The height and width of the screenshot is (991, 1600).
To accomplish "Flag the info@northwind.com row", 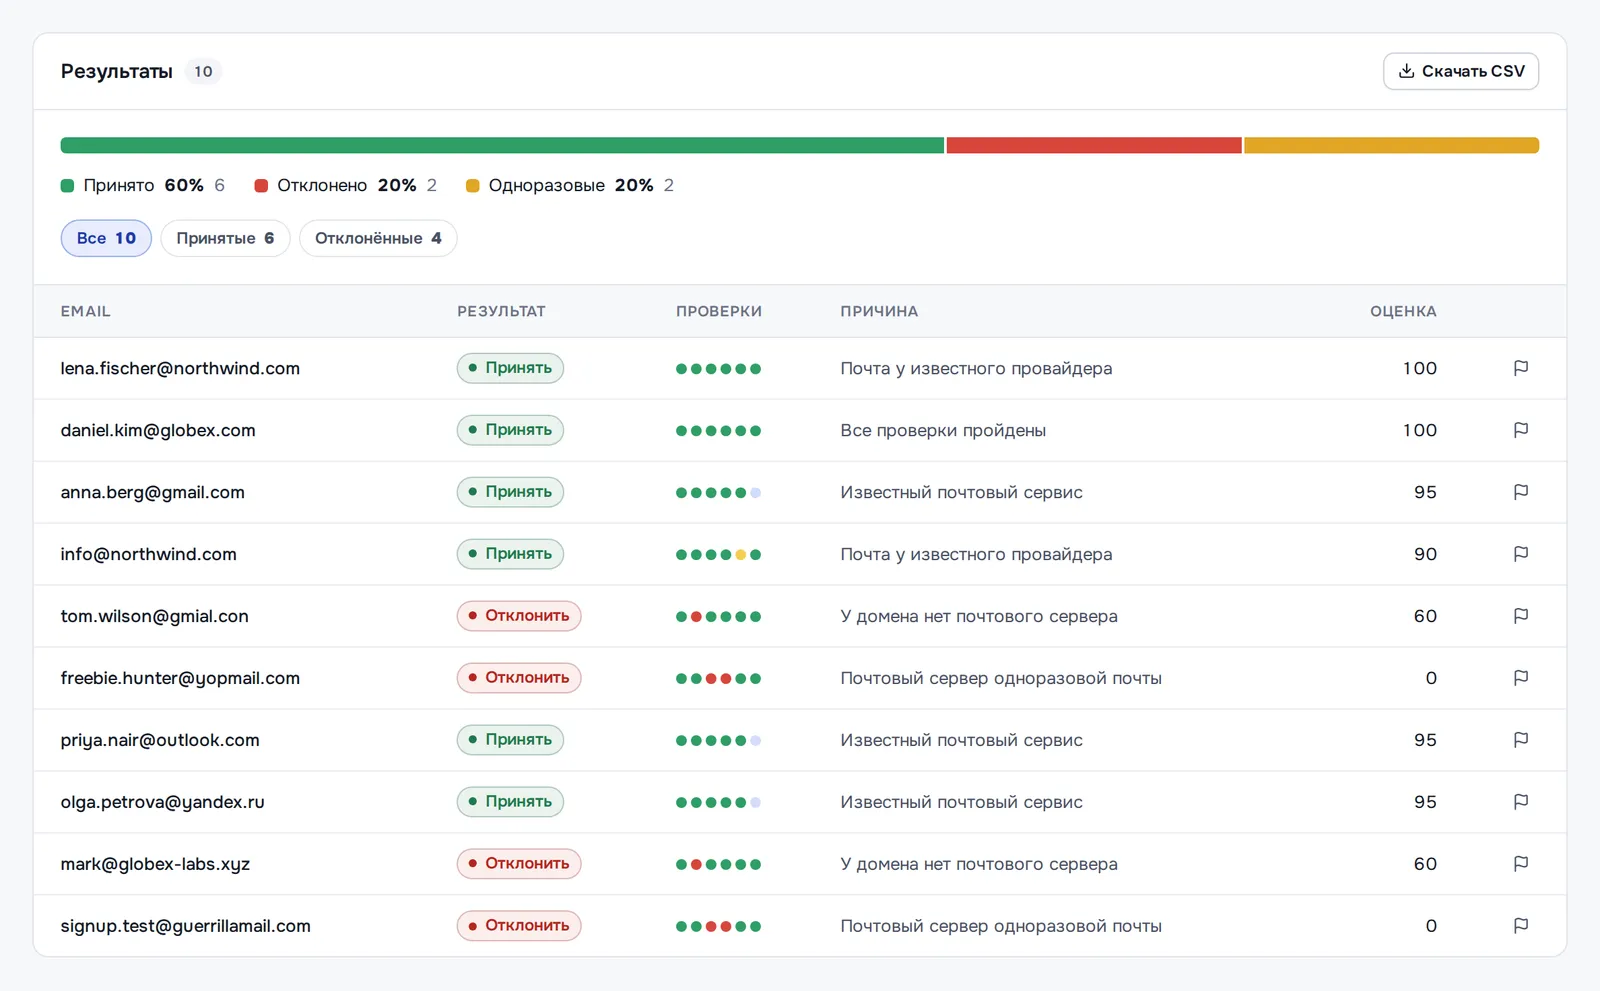I will (1520, 554).
